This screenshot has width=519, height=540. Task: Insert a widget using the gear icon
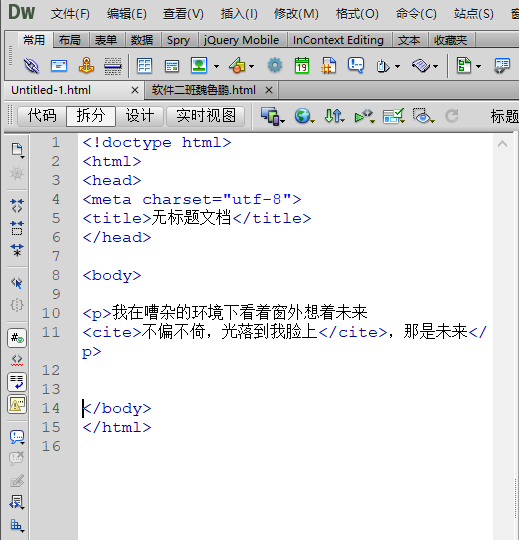pyautogui.click(x=274, y=65)
